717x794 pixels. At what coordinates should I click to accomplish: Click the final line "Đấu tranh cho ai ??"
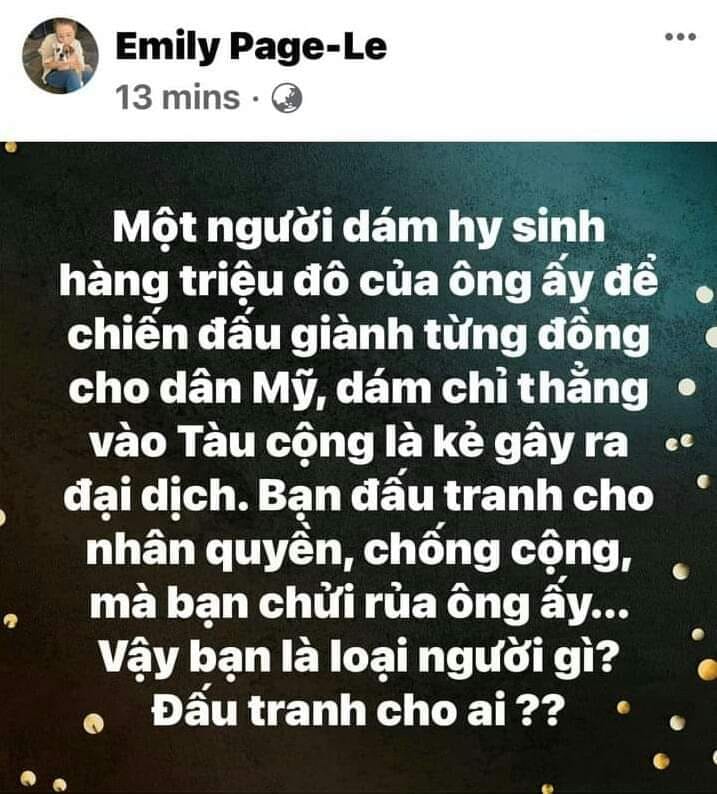[x=358, y=709]
